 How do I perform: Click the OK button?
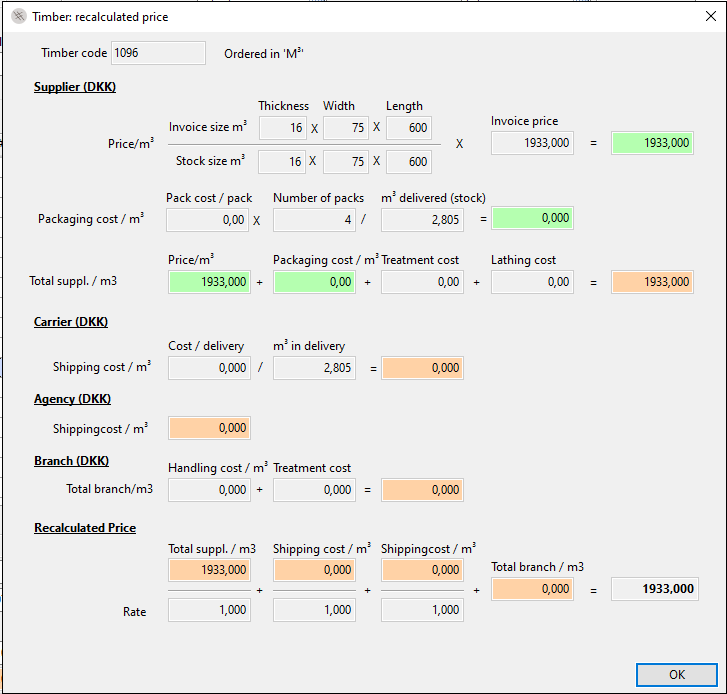click(676, 674)
